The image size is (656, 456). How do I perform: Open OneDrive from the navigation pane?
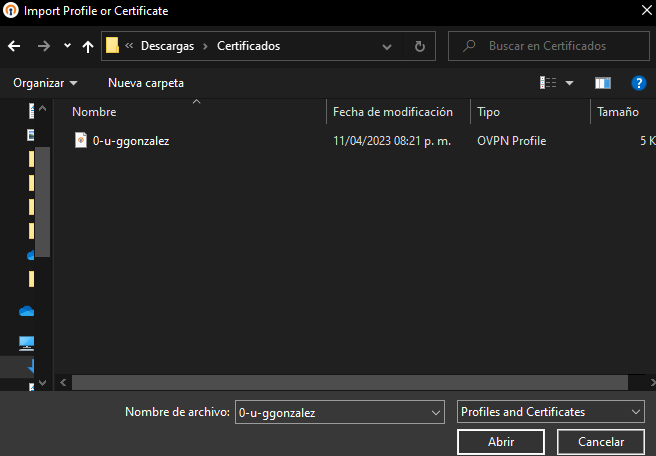coord(26,311)
